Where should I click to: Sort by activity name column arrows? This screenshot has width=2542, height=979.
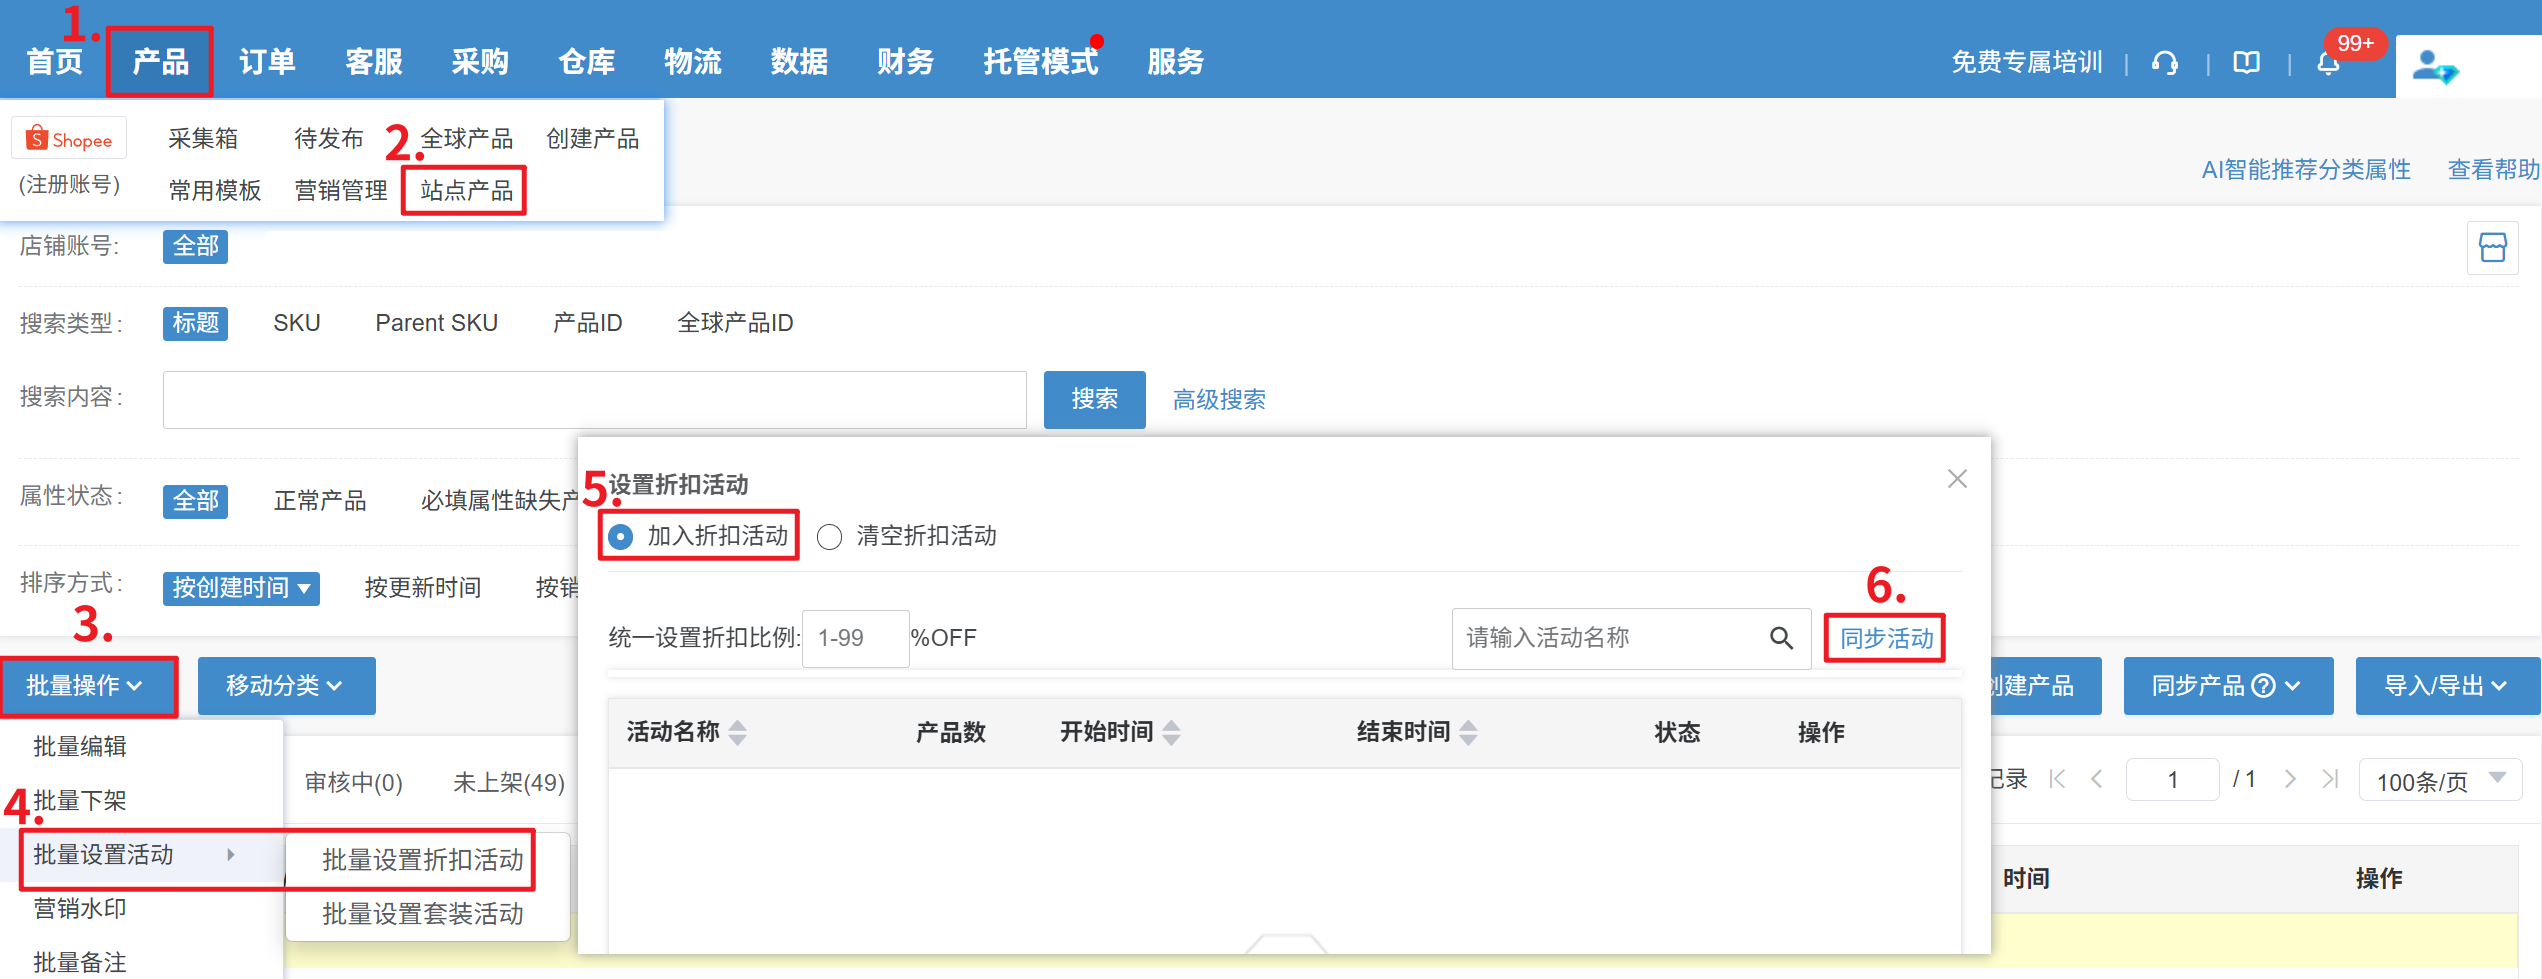click(738, 733)
